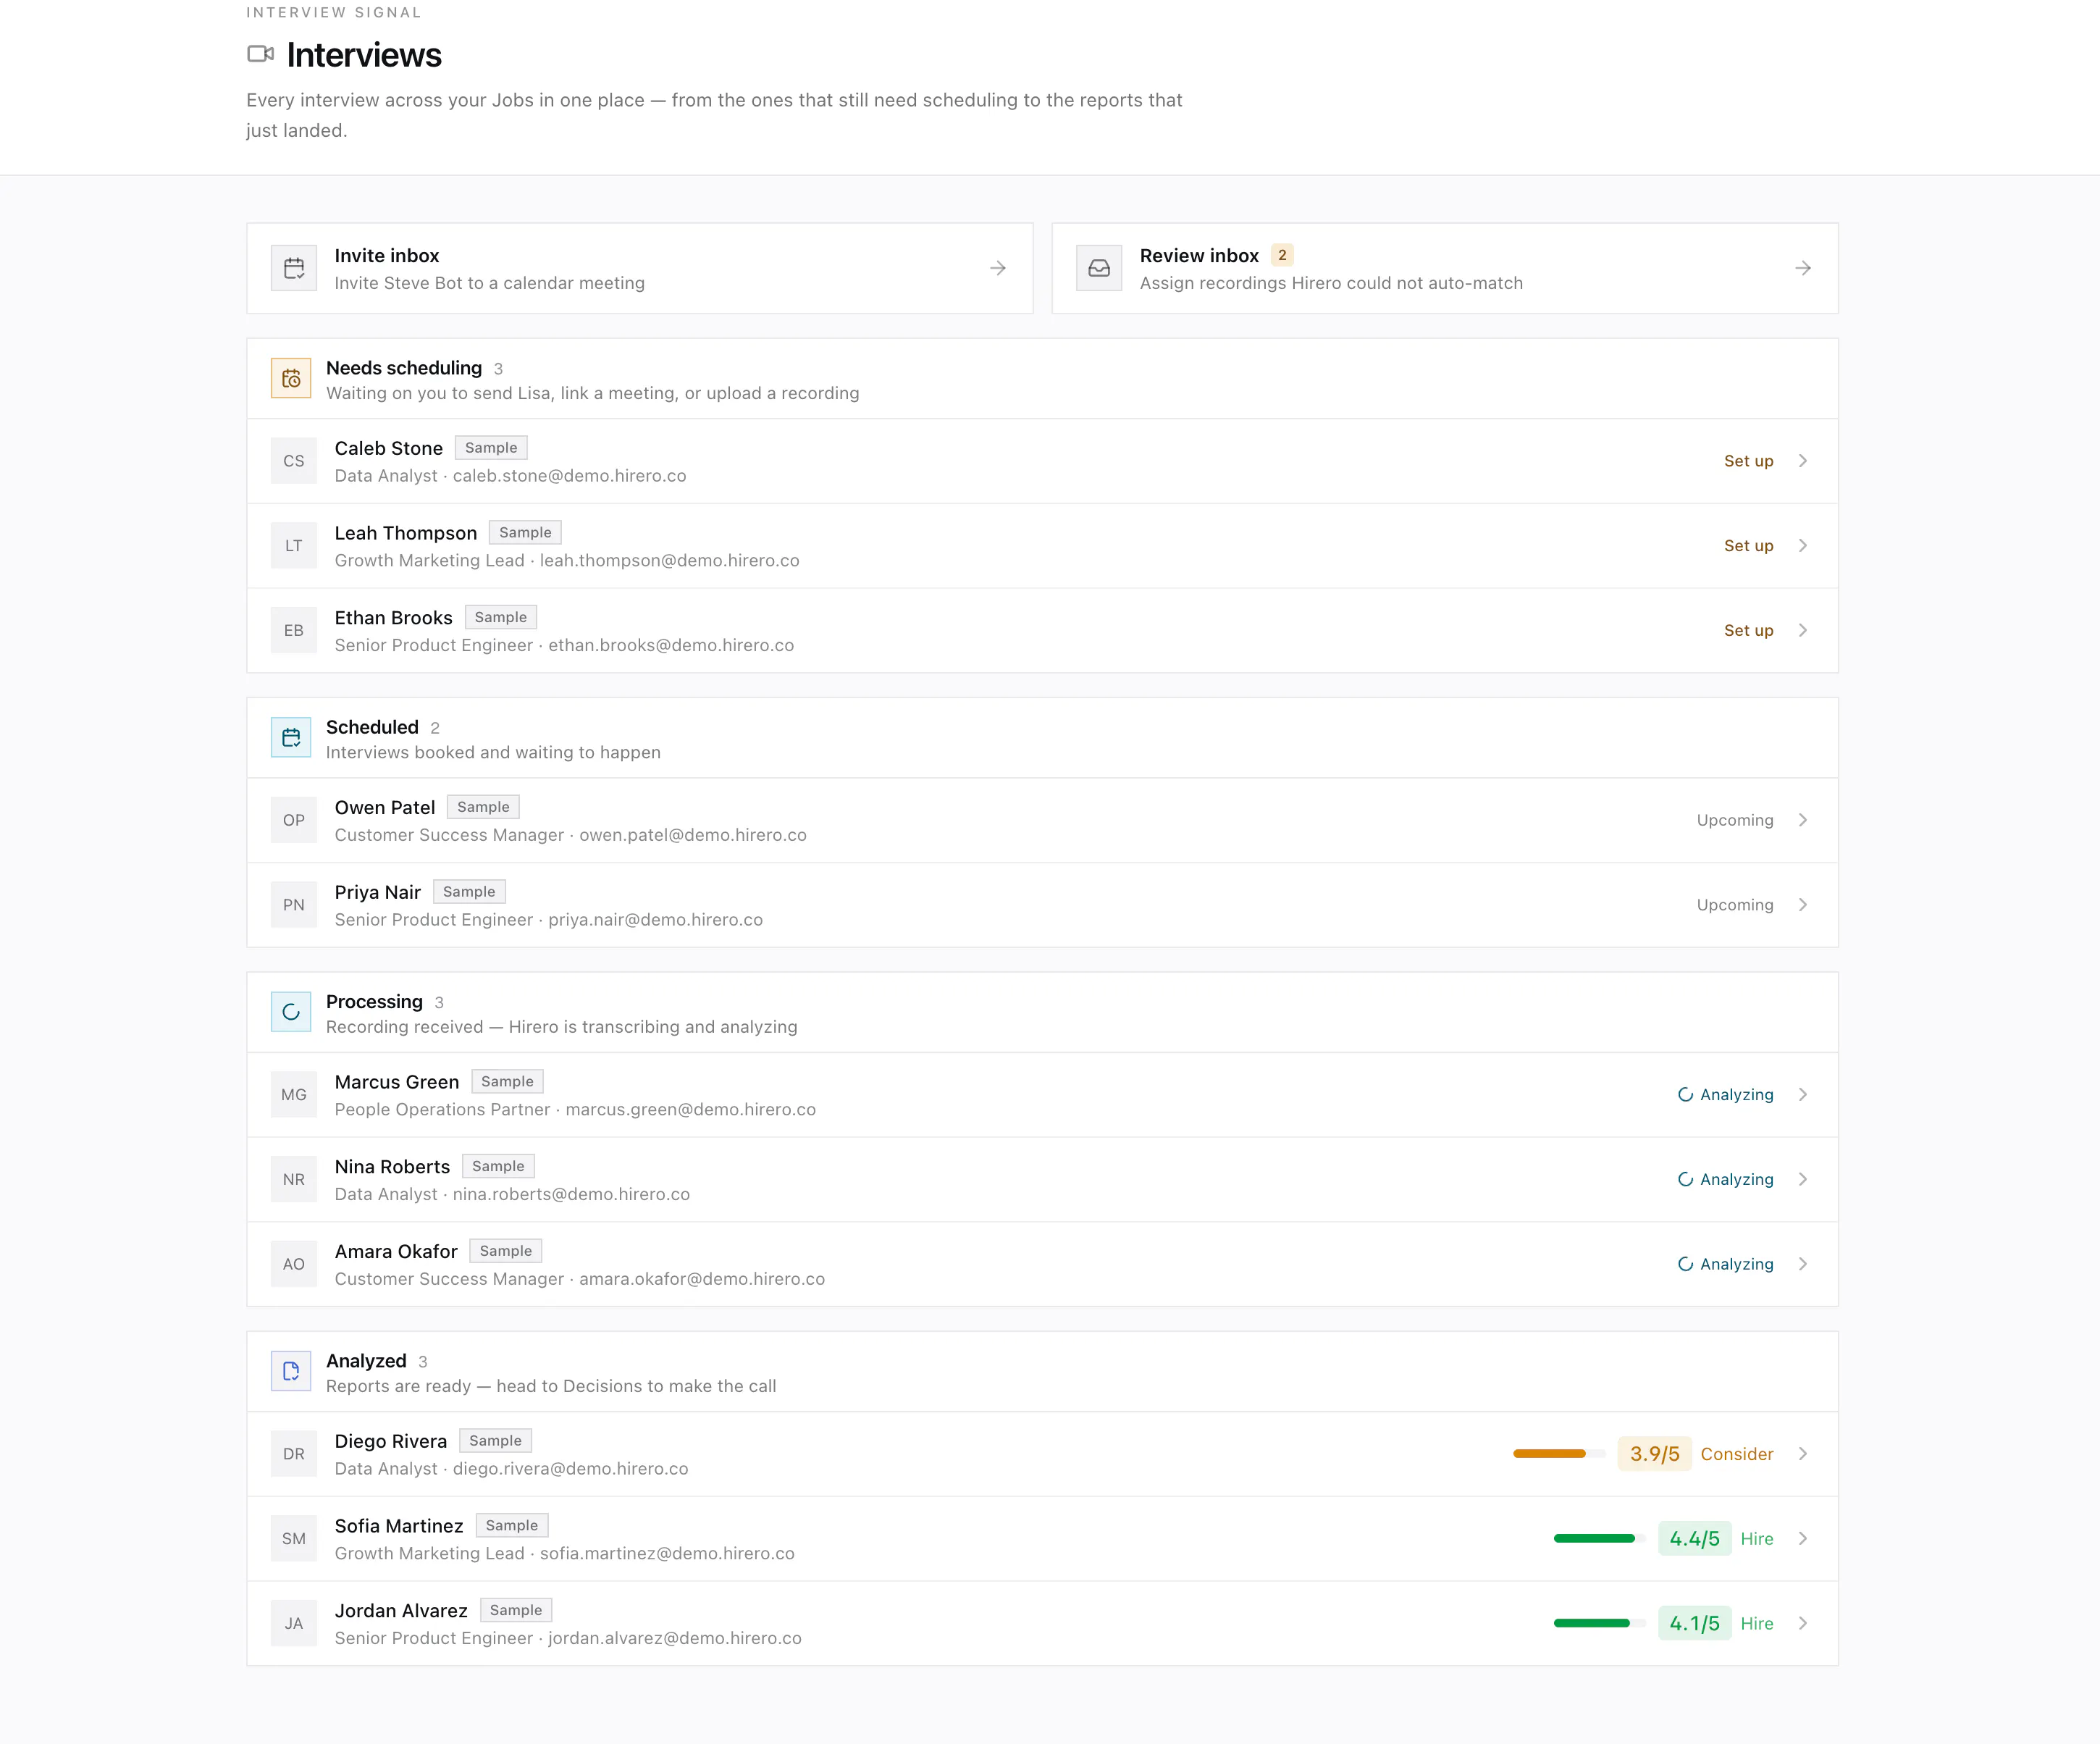2100x1744 pixels.
Task: Click the Invite inbox calendar icon
Action: 294,268
